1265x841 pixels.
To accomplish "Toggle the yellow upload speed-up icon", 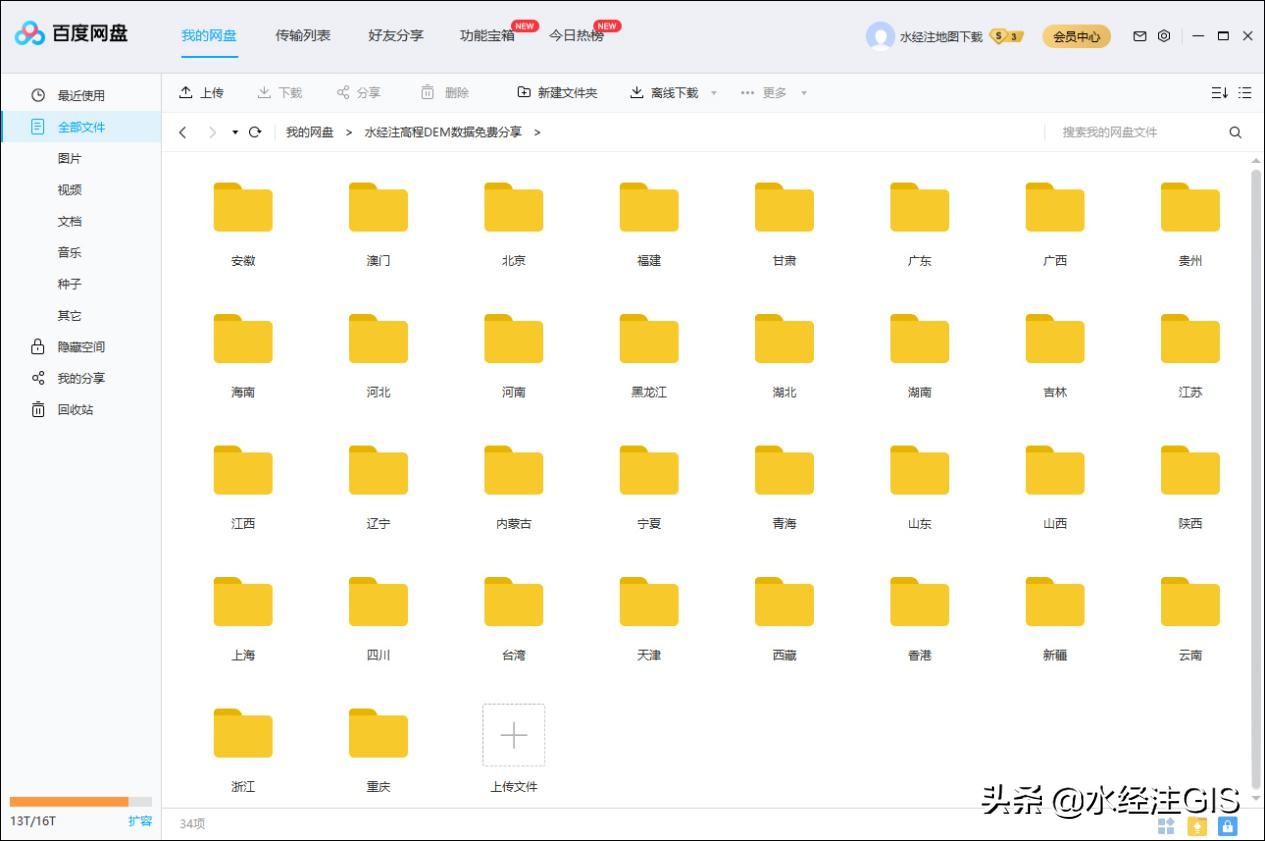I will pos(1196,826).
